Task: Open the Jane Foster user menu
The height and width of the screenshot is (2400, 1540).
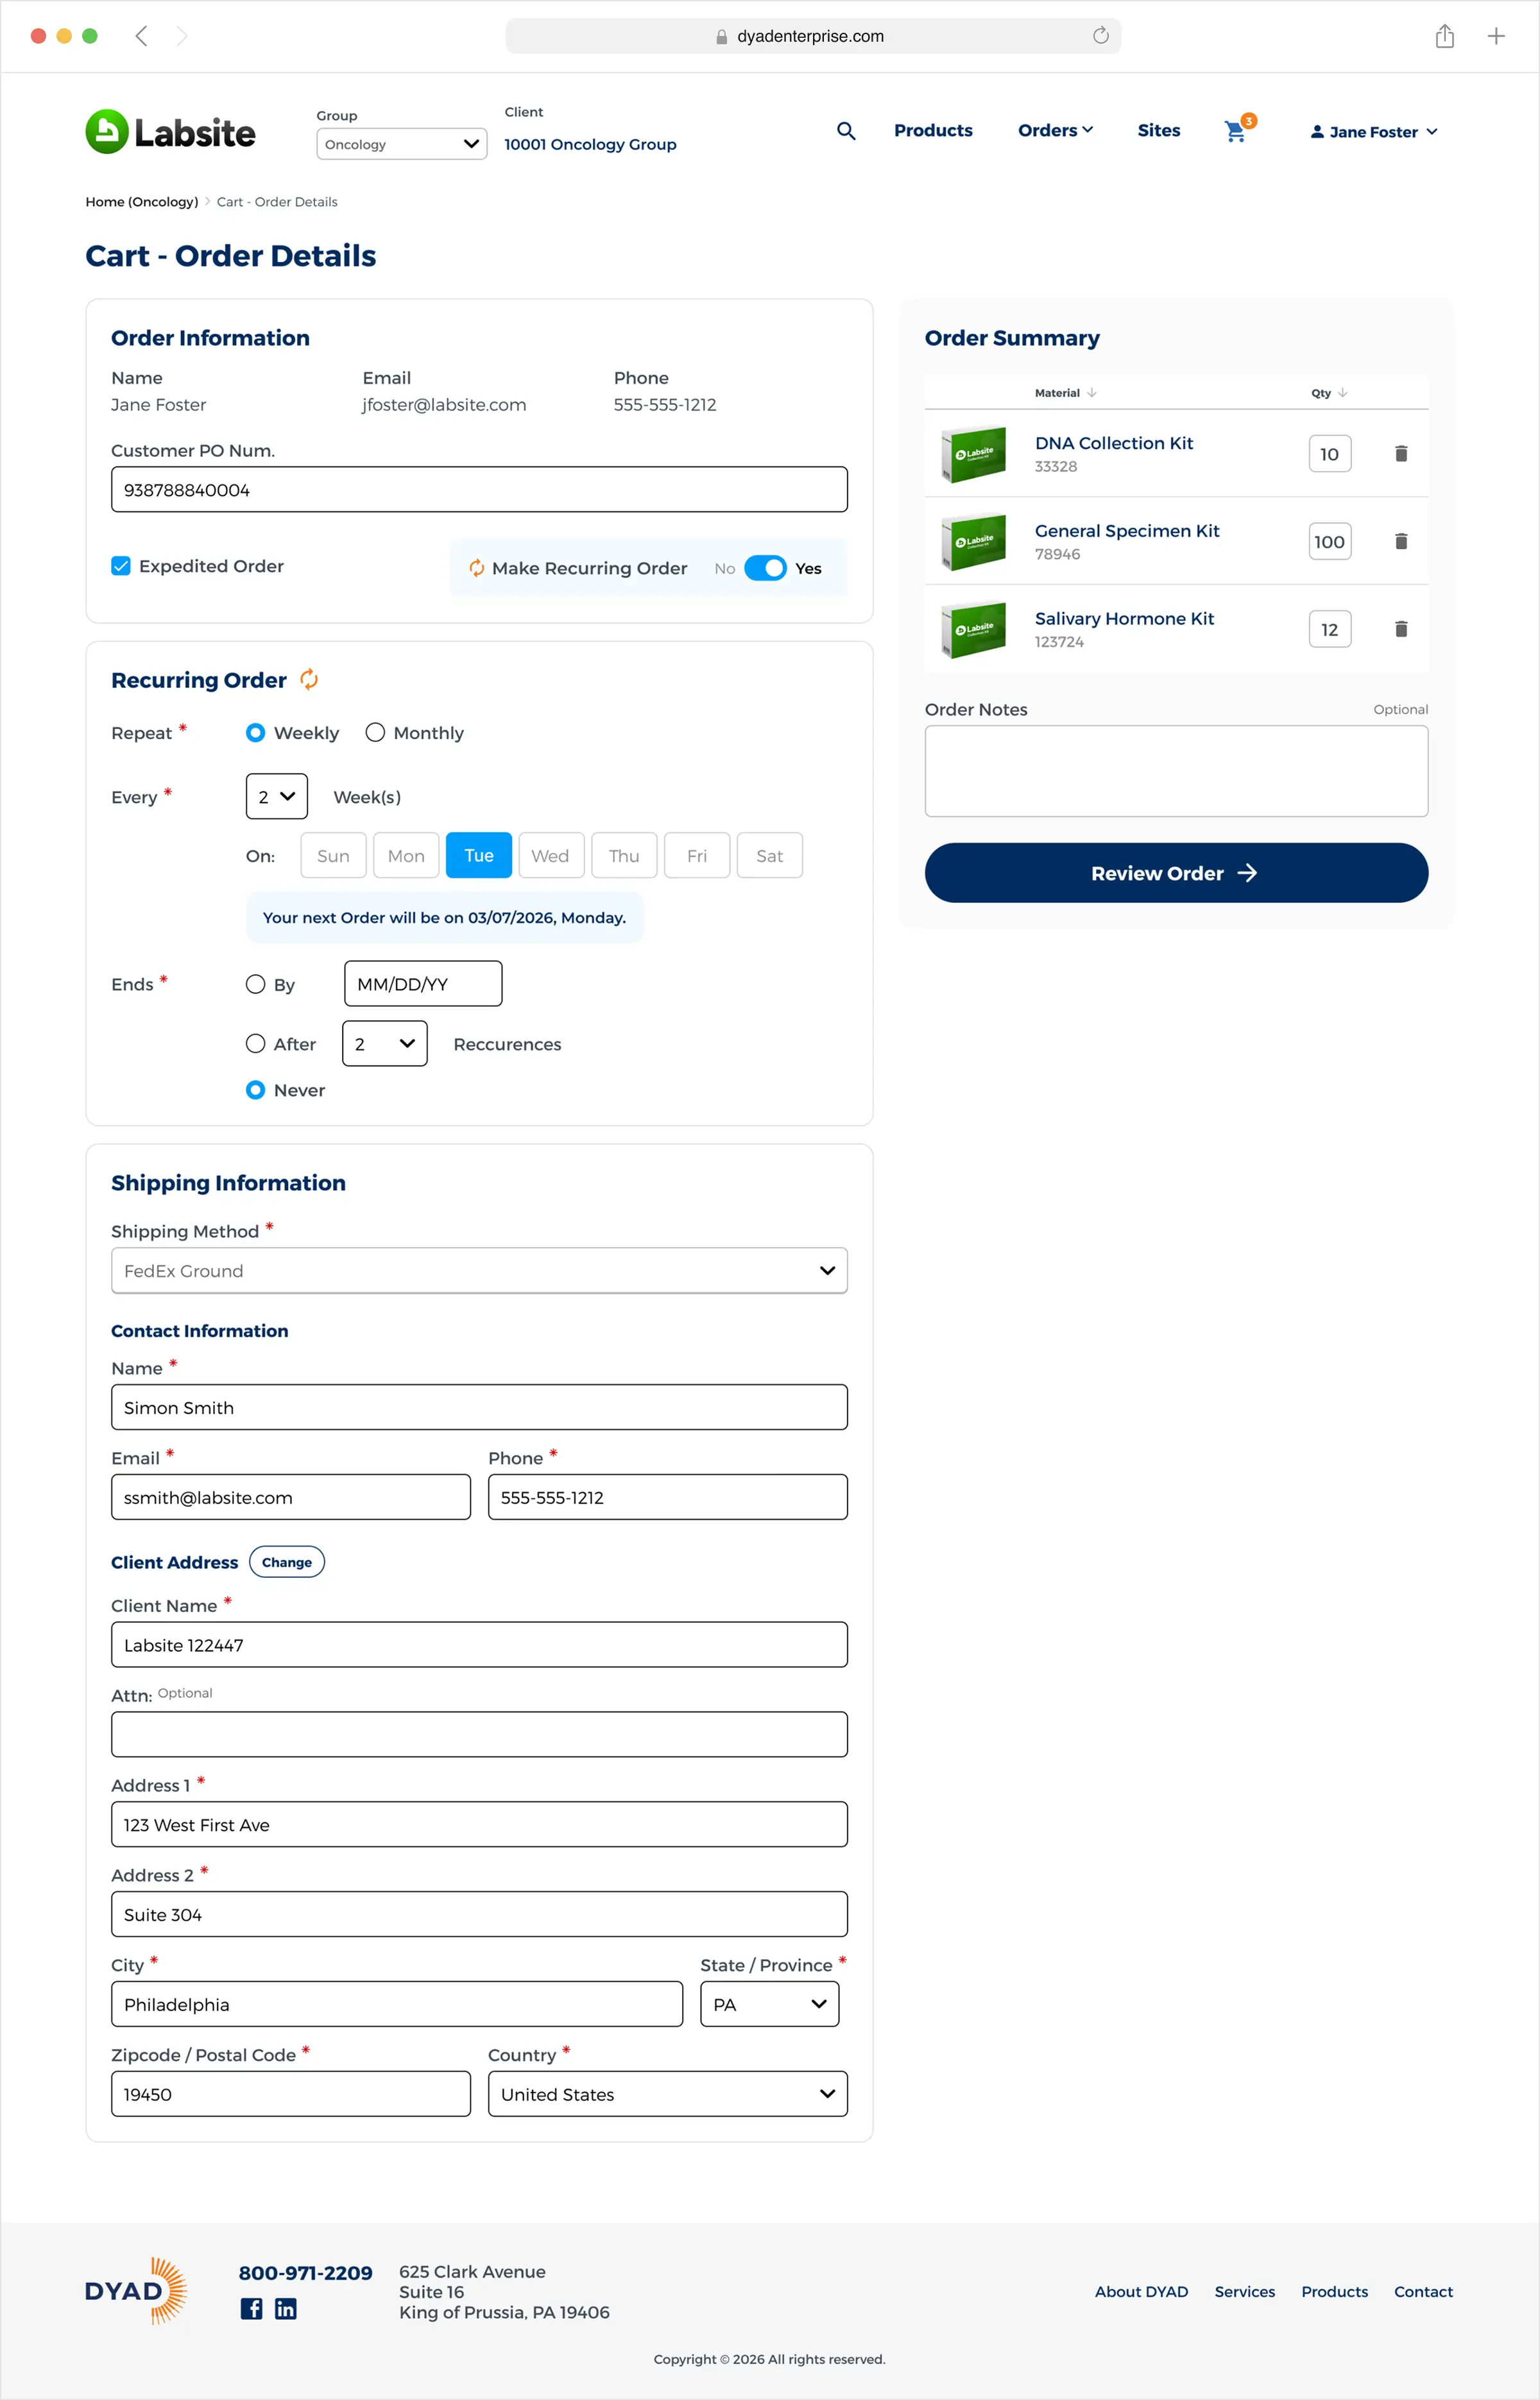Action: click(x=1373, y=132)
